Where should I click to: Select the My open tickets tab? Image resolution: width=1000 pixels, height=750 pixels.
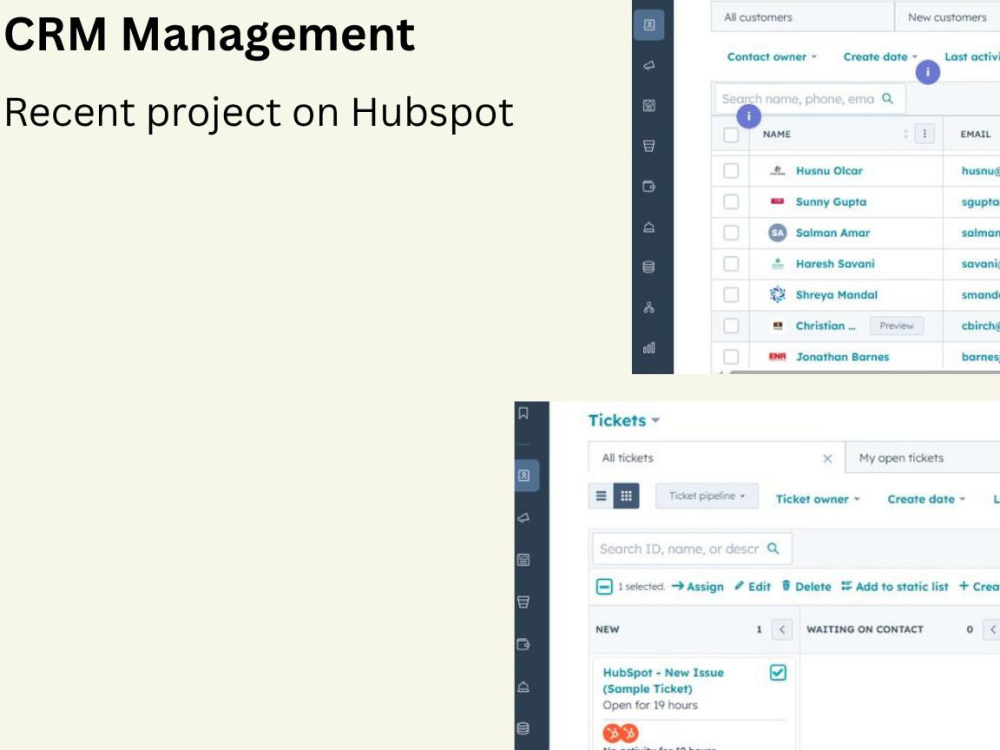point(922,457)
